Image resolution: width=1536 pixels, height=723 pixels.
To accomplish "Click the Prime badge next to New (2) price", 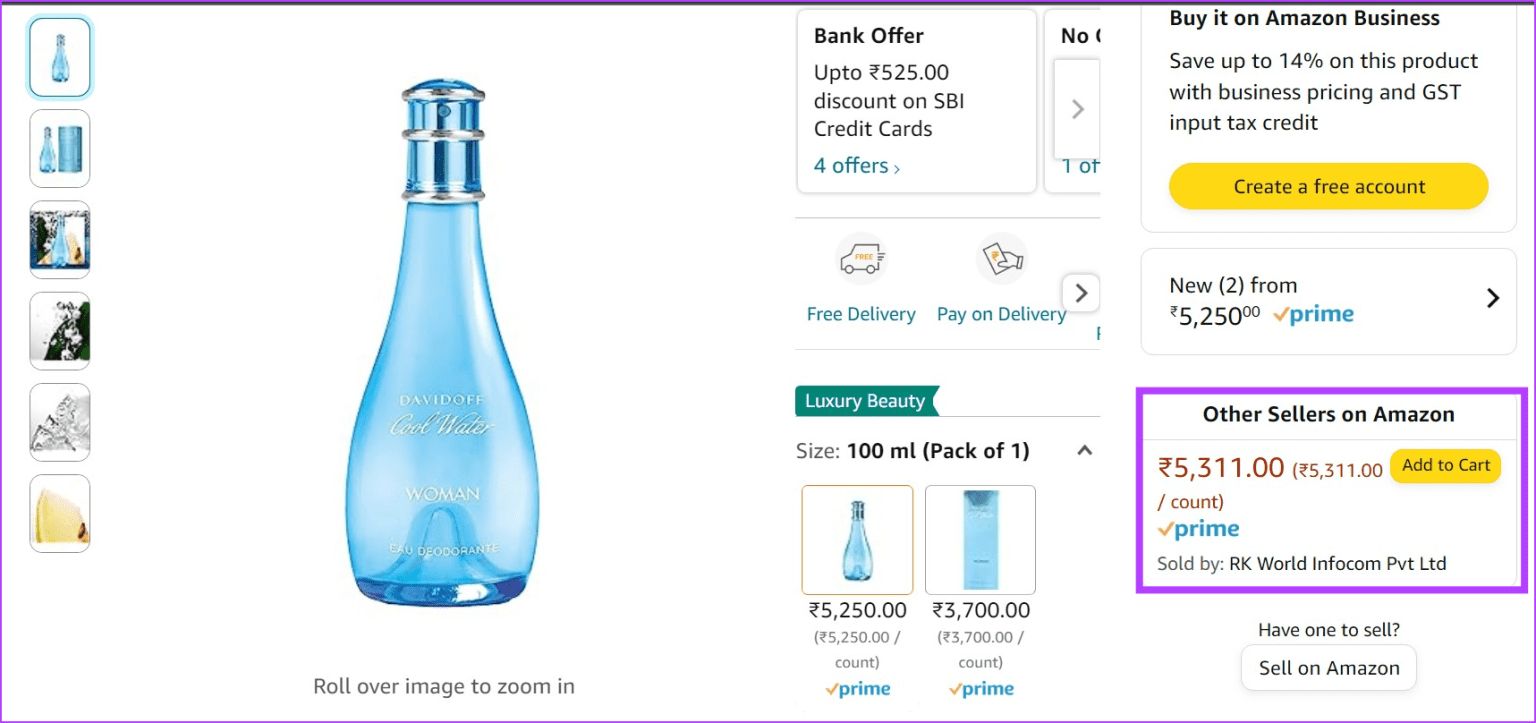I will coord(1313,313).
